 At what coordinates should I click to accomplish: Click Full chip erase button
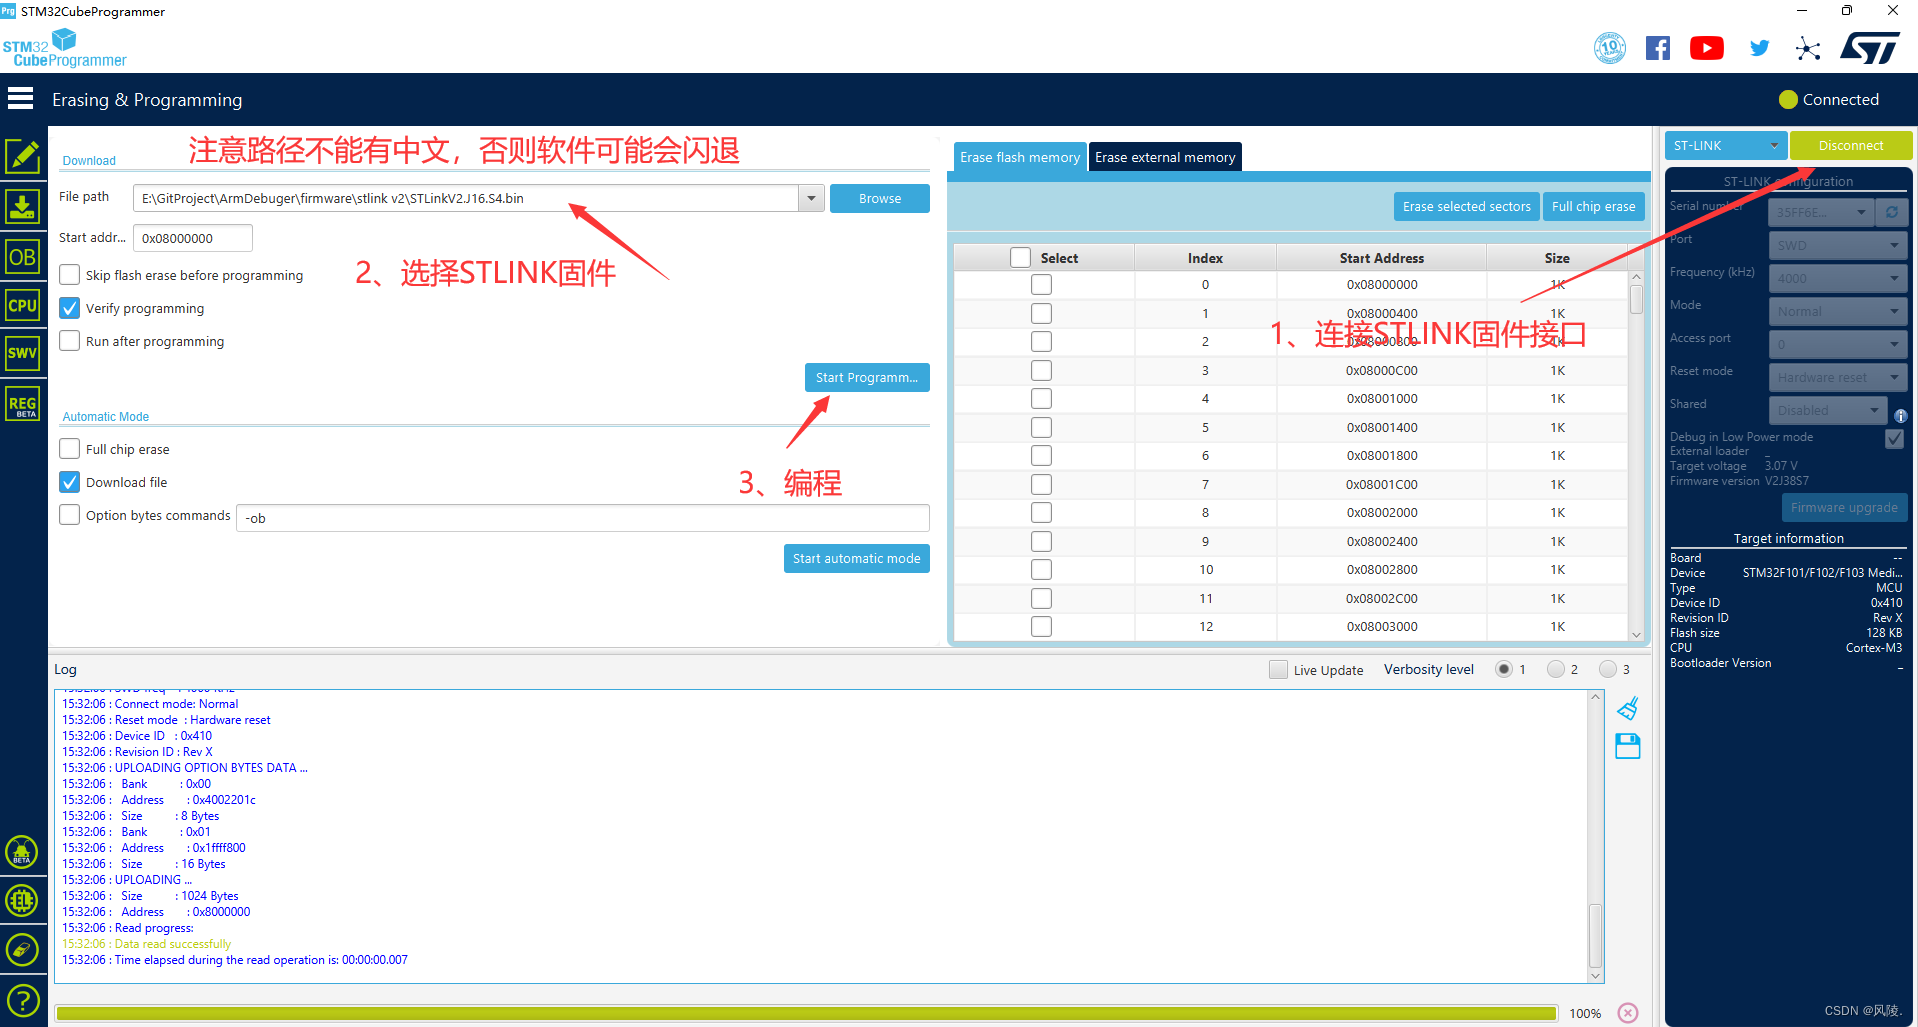coord(1594,206)
